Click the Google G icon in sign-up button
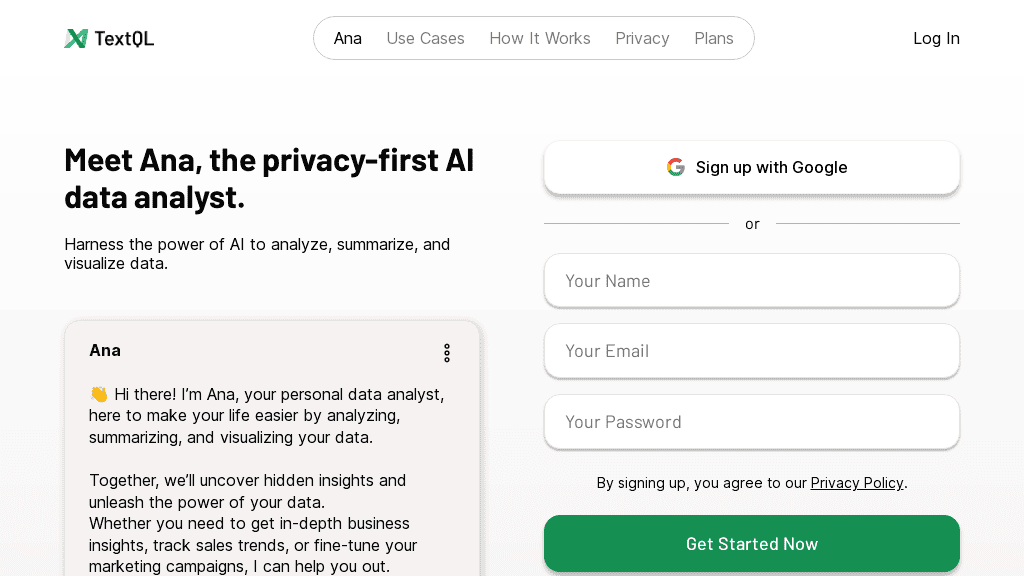 click(676, 167)
